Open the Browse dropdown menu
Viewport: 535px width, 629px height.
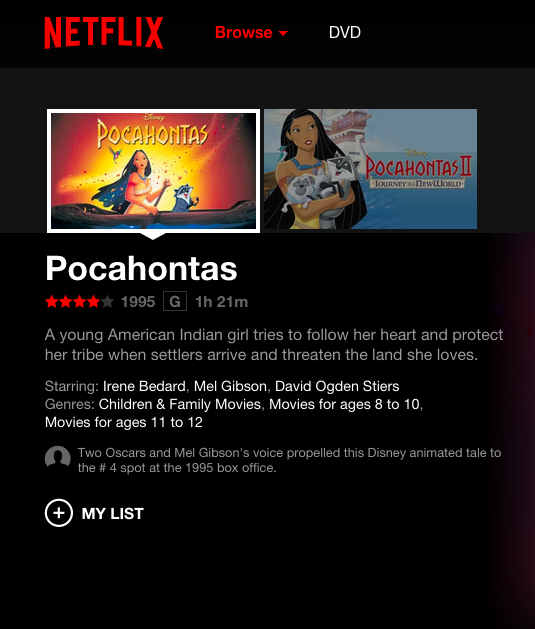(x=251, y=32)
